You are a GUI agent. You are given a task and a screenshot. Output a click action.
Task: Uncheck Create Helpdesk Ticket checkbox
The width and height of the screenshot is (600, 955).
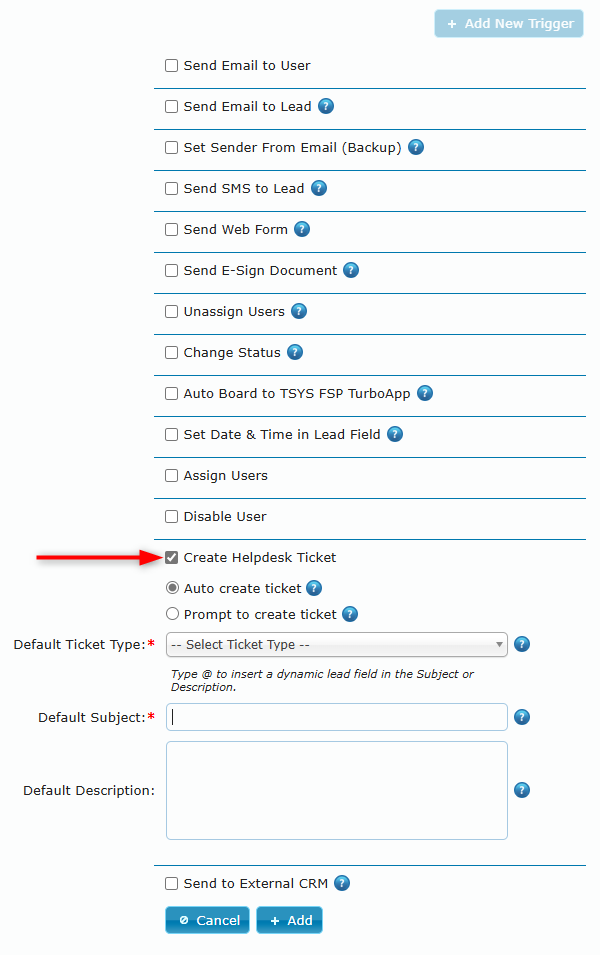[x=172, y=558]
